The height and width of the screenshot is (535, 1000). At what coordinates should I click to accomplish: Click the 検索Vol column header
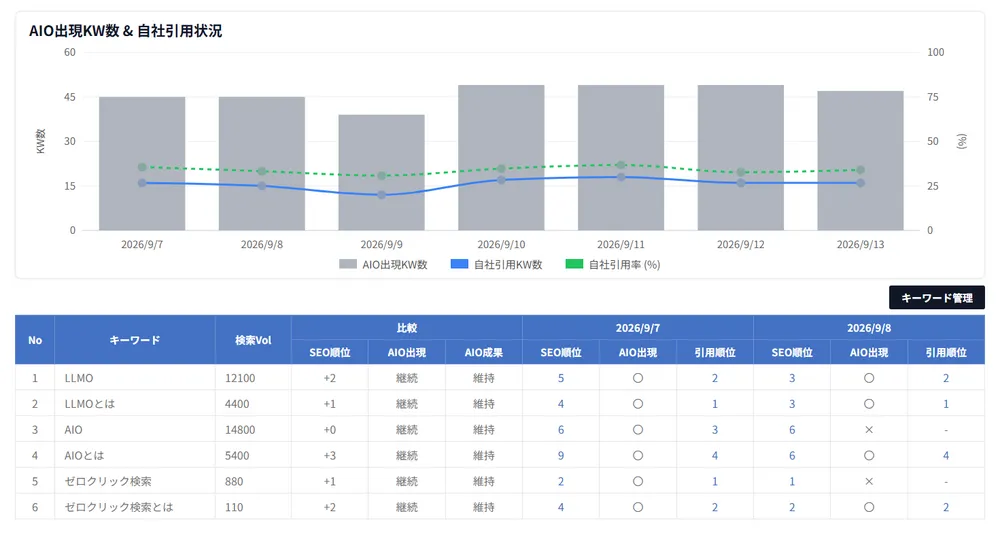(253, 340)
